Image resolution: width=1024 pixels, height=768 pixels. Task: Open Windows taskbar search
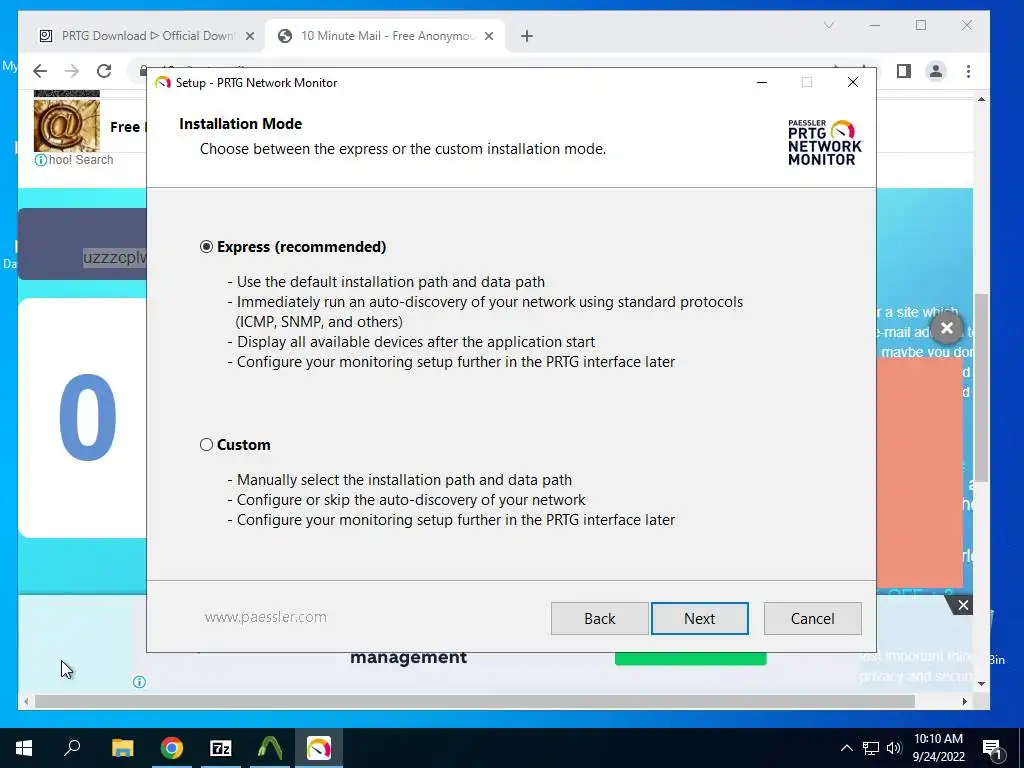point(72,748)
